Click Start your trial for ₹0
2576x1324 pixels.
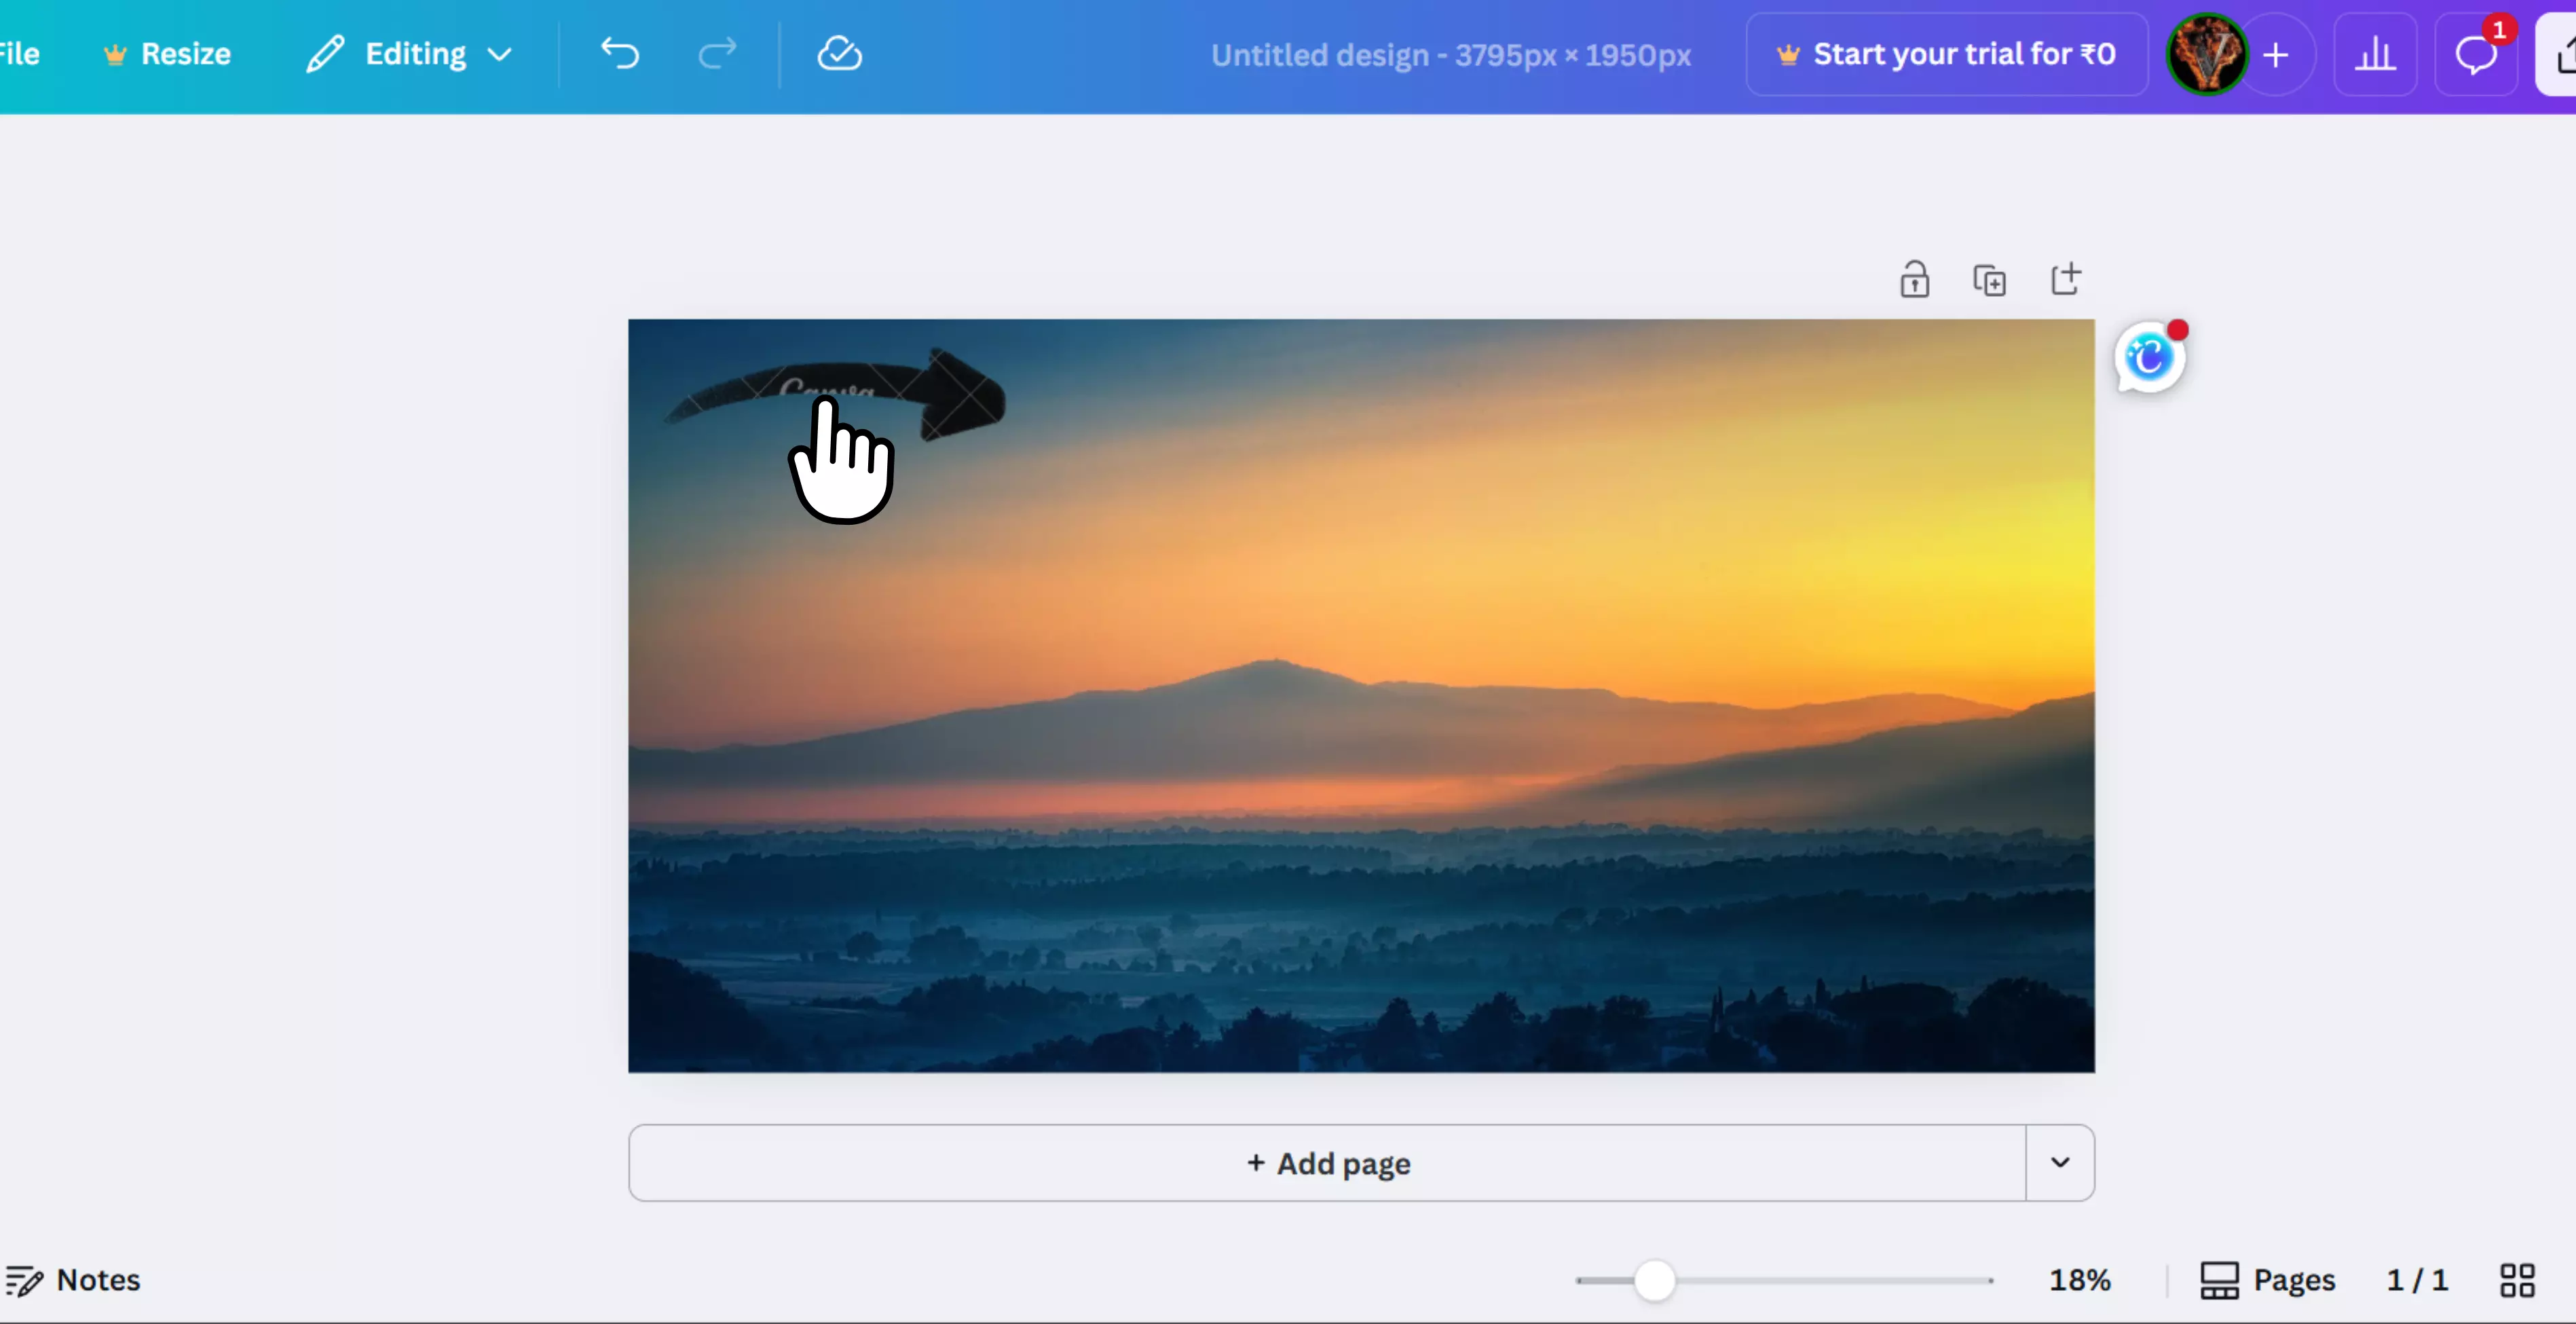(x=1946, y=54)
